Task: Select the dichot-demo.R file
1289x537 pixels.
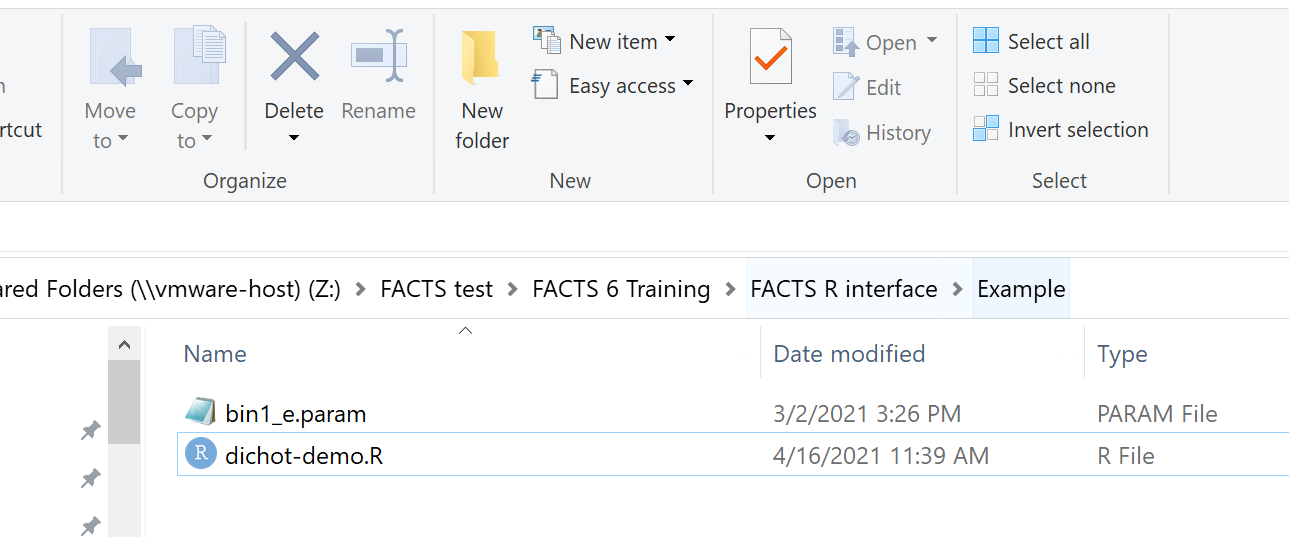Action: pos(304,456)
